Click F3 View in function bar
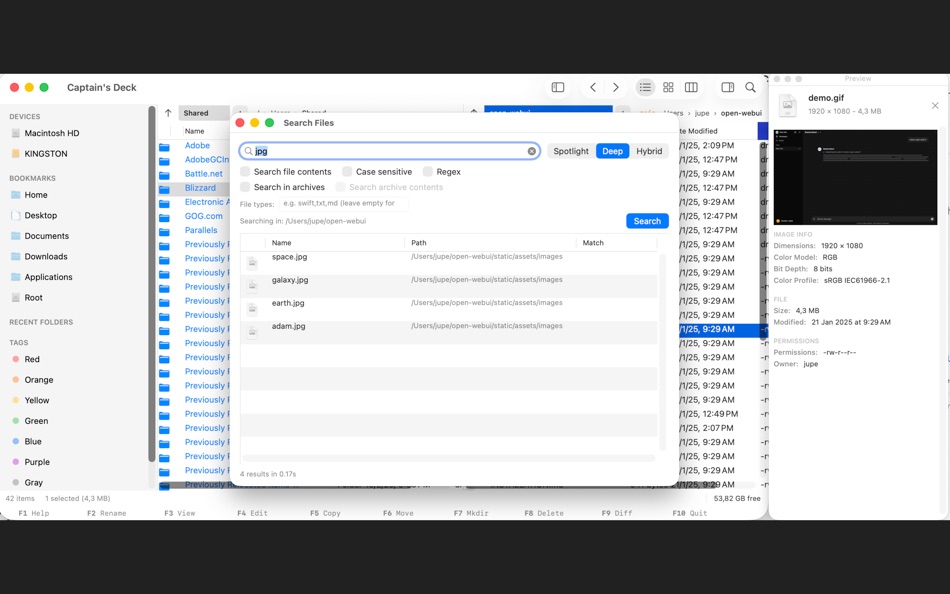Image resolution: width=950 pixels, height=594 pixels. tap(179, 513)
